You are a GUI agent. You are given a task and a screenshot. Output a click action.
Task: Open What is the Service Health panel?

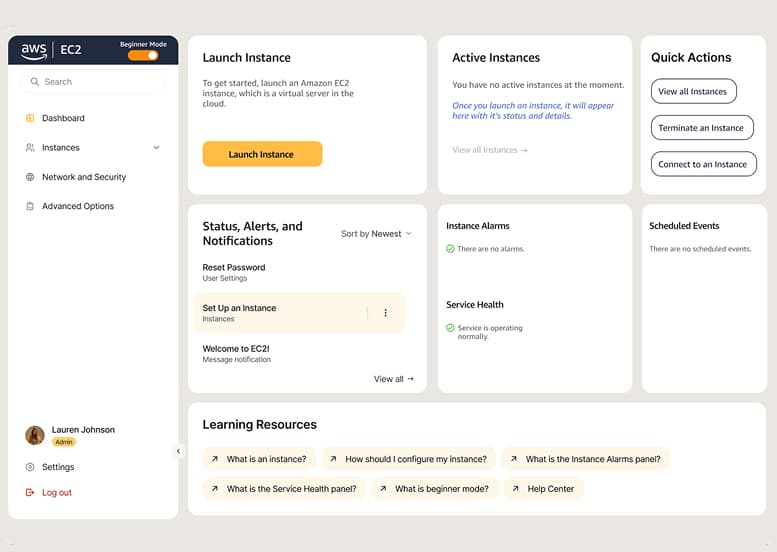284,489
